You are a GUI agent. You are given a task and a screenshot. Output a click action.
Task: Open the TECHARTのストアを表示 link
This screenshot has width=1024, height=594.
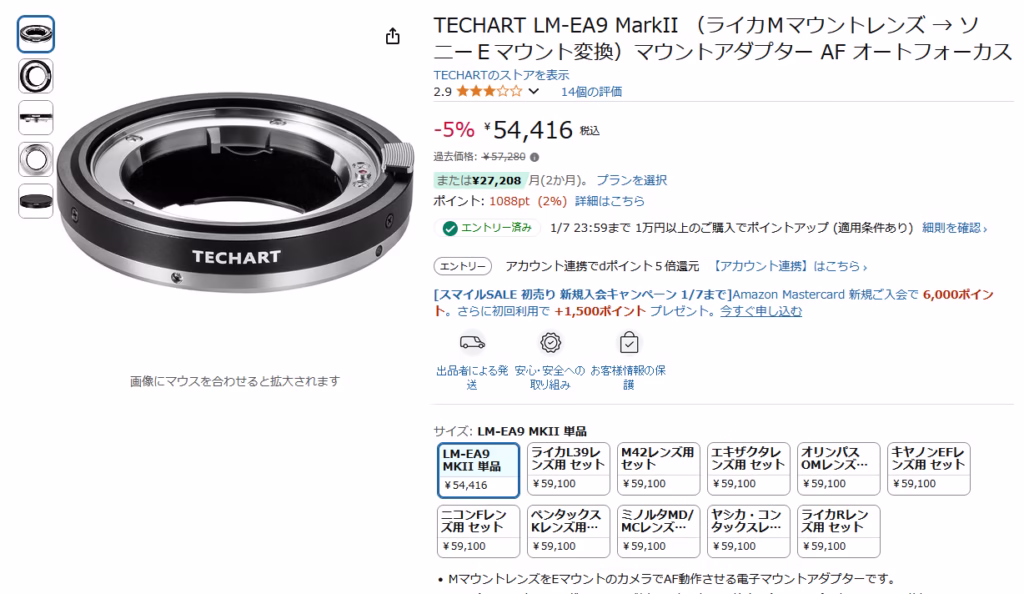click(501, 75)
